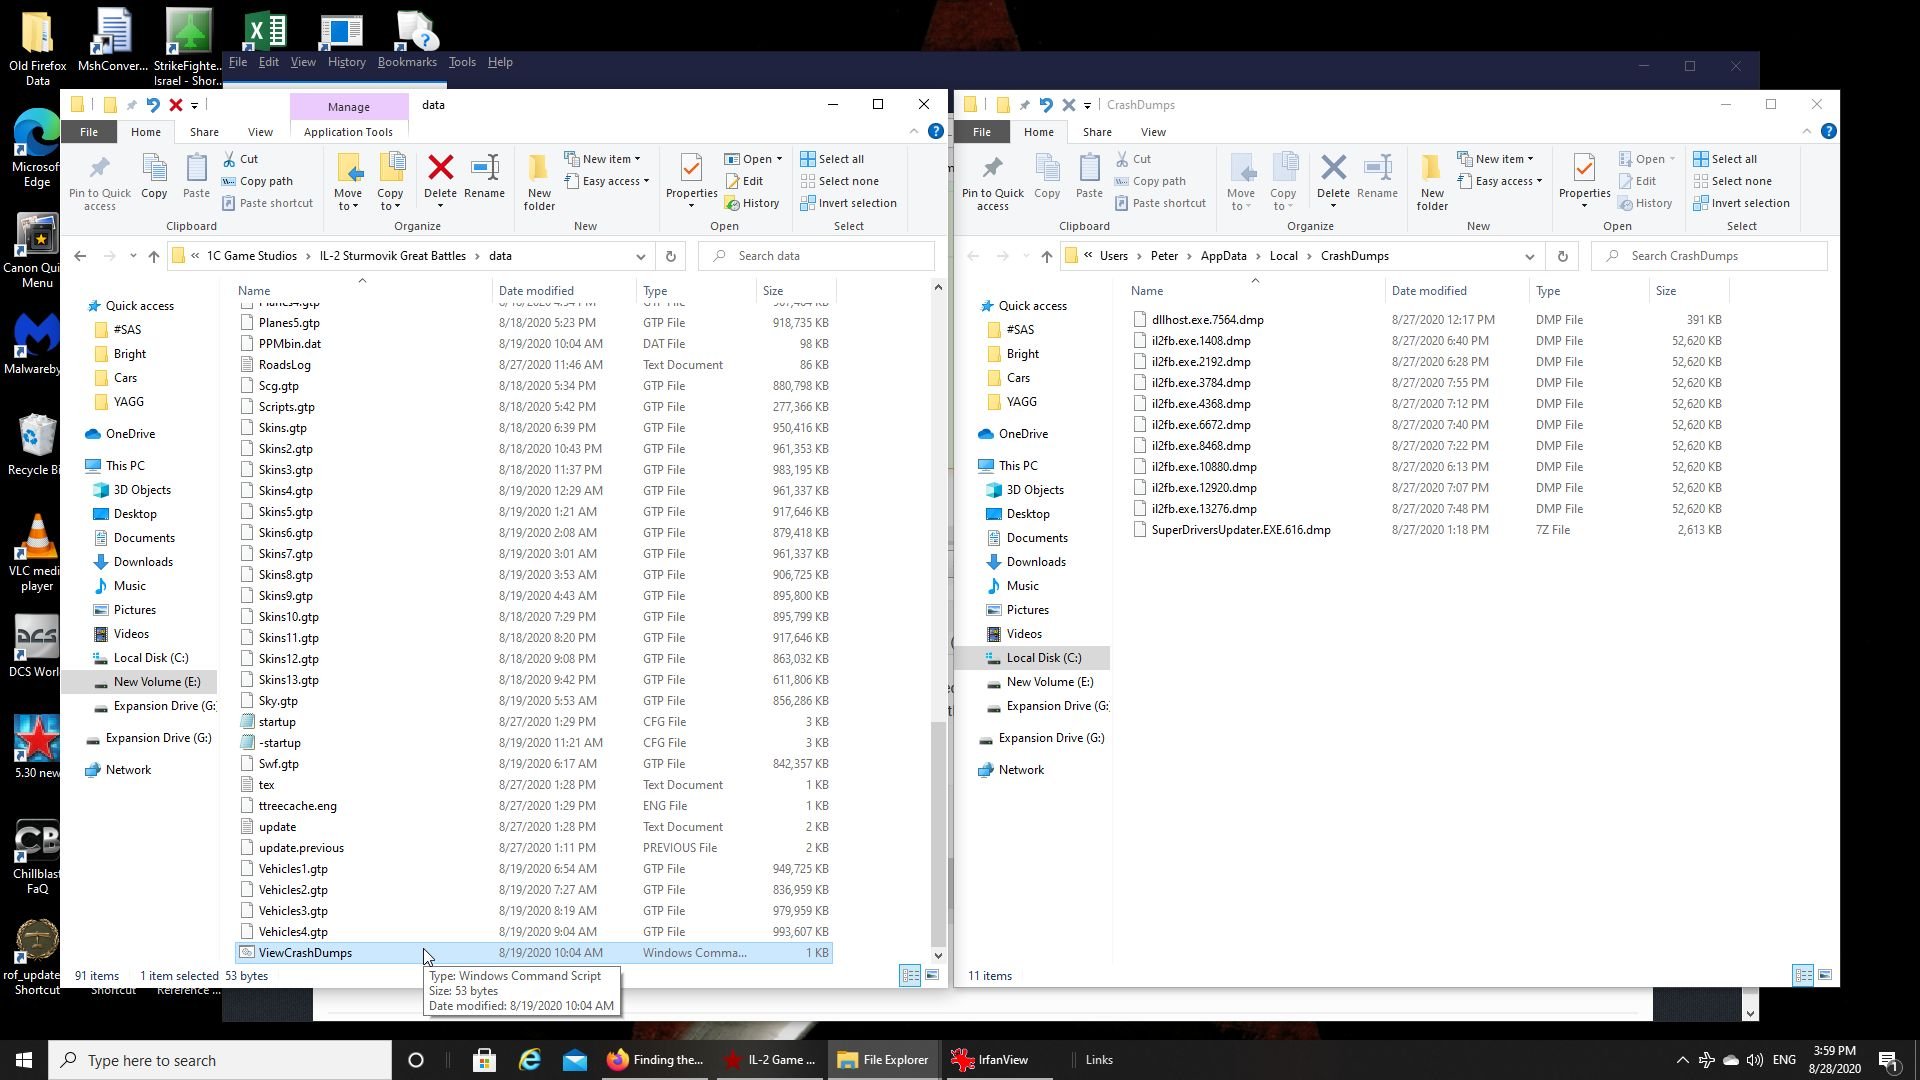Expand address history dropdown in data window
The height and width of the screenshot is (1080, 1920).
coord(640,256)
